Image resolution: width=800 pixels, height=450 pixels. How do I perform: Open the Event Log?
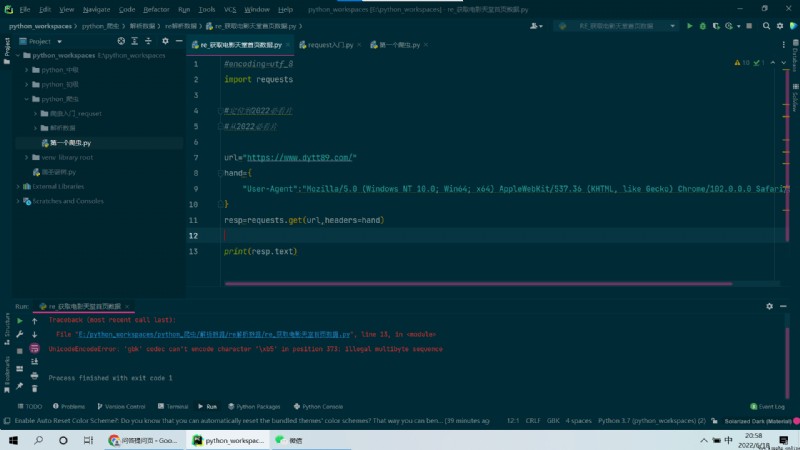pos(768,407)
